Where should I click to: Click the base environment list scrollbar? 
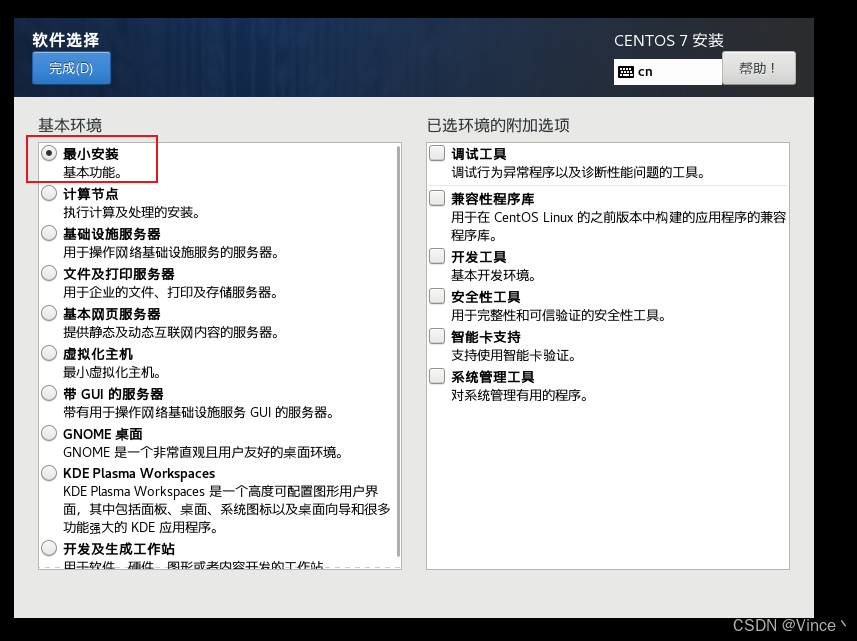(x=398, y=351)
